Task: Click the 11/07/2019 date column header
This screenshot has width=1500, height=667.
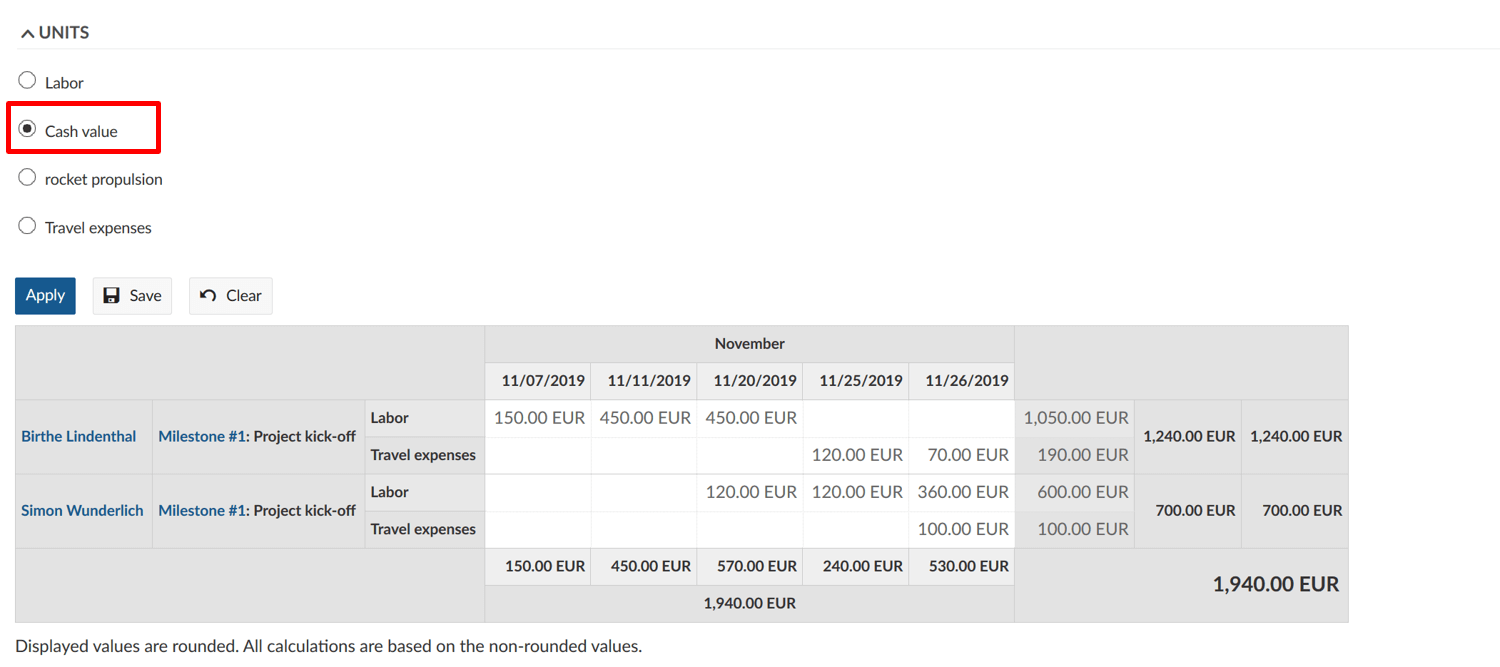Action: click(543, 380)
